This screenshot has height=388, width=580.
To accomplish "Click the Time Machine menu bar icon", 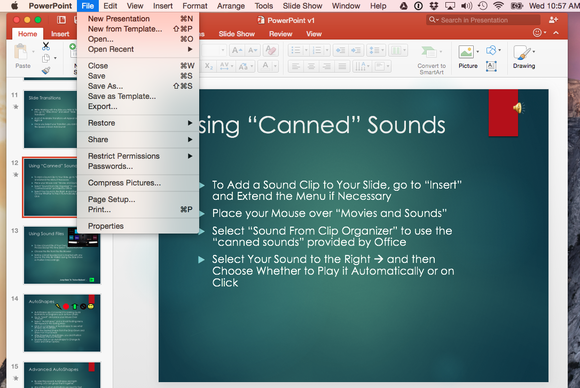I will point(482,6).
